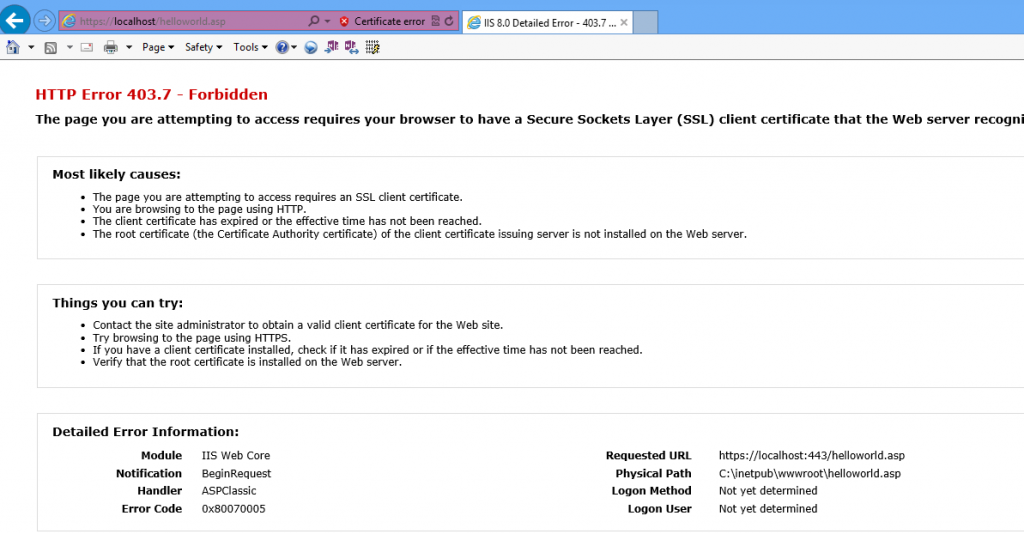
Task: Open the Tools menu
Action: 250,47
